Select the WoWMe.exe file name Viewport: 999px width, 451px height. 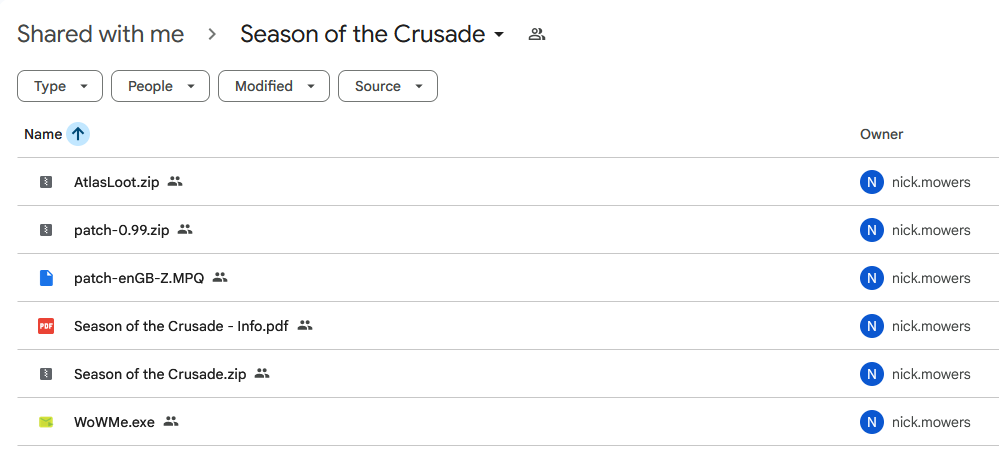[114, 422]
